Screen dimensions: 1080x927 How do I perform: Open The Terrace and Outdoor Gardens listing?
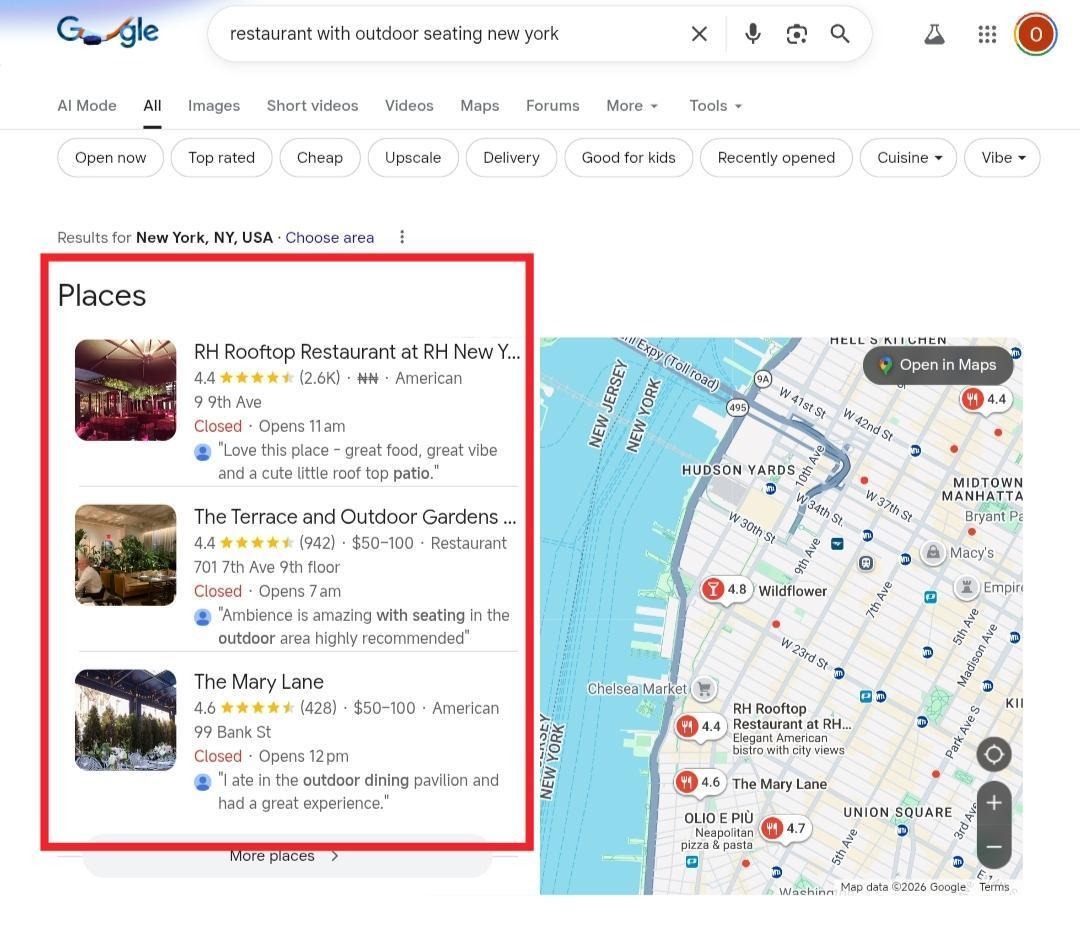[355, 517]
